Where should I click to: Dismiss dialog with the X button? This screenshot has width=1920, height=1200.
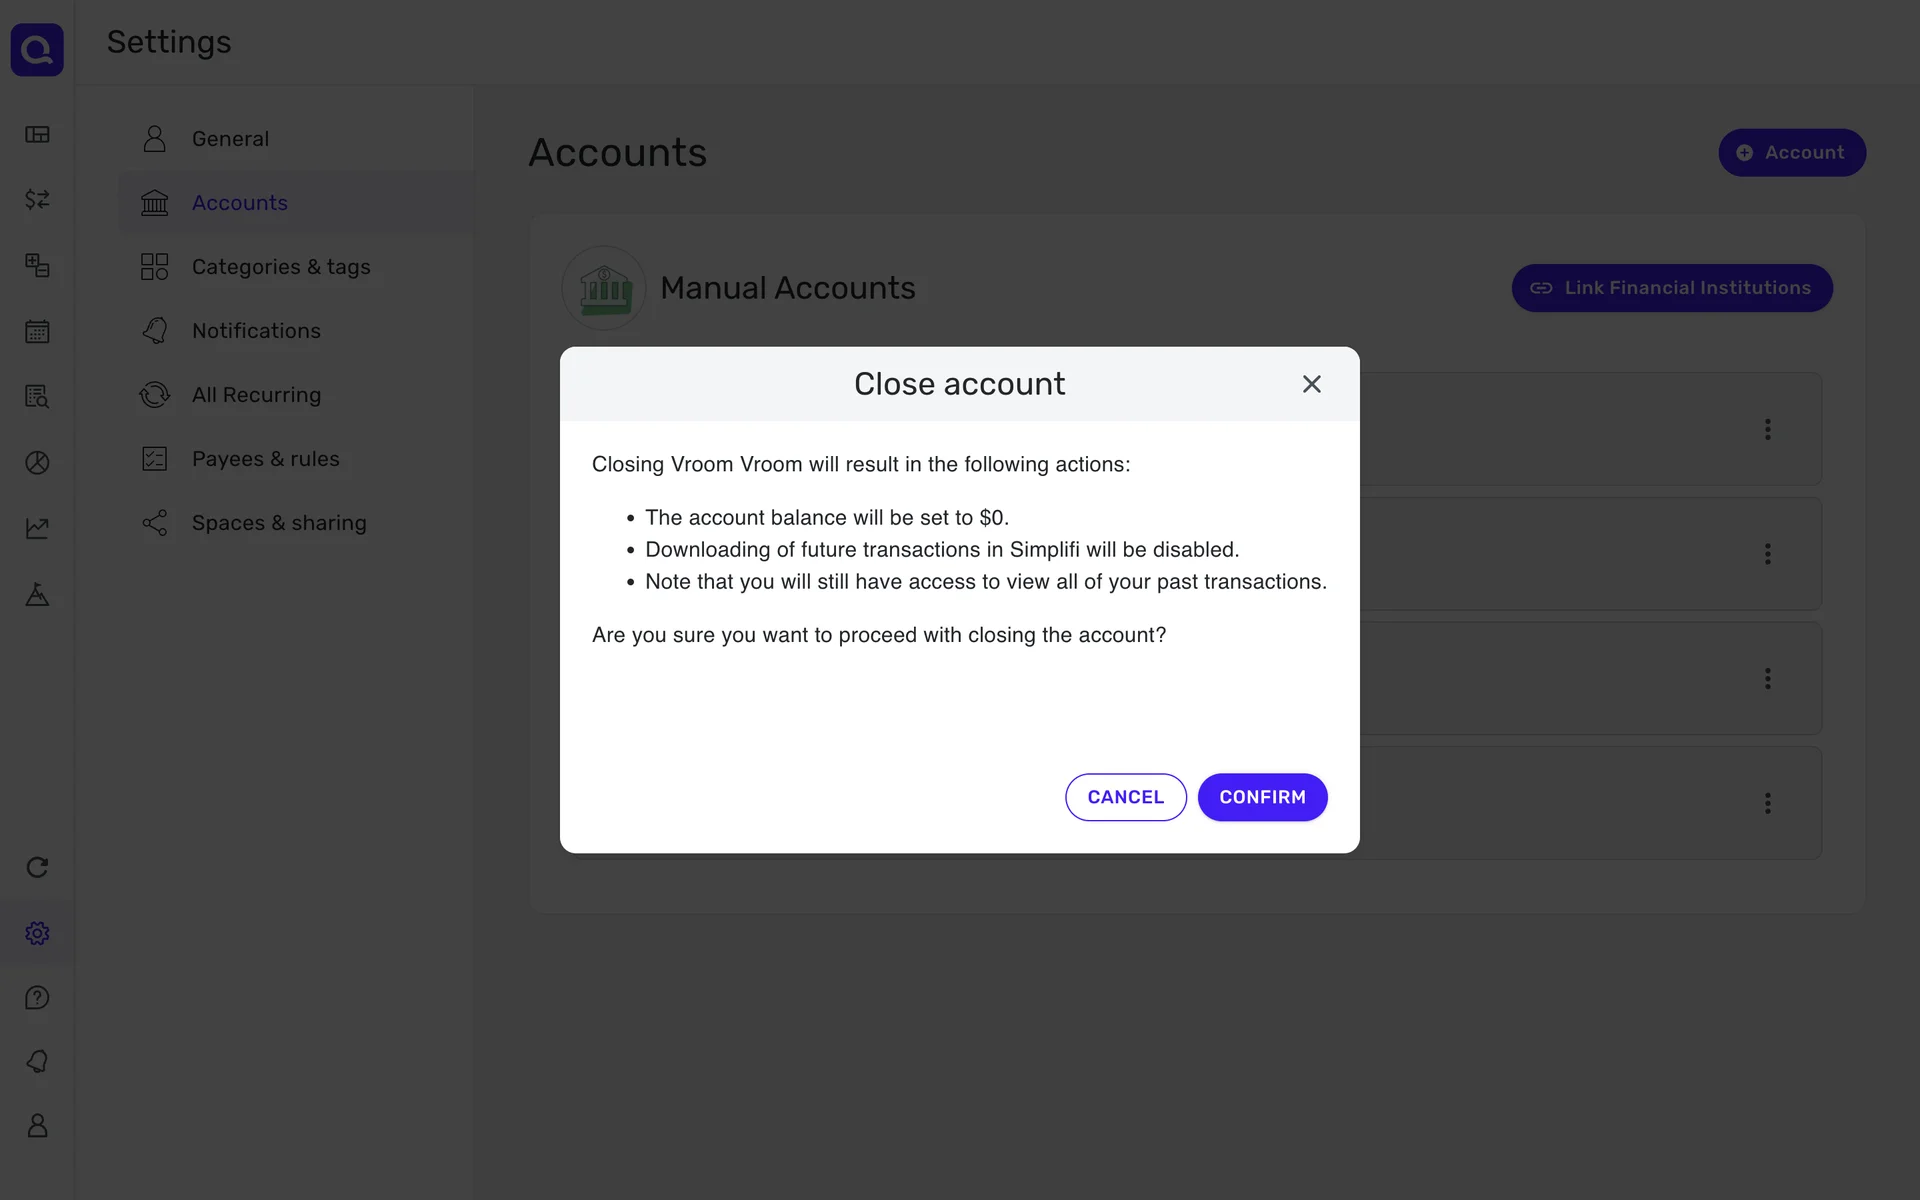click(1311, 384)
